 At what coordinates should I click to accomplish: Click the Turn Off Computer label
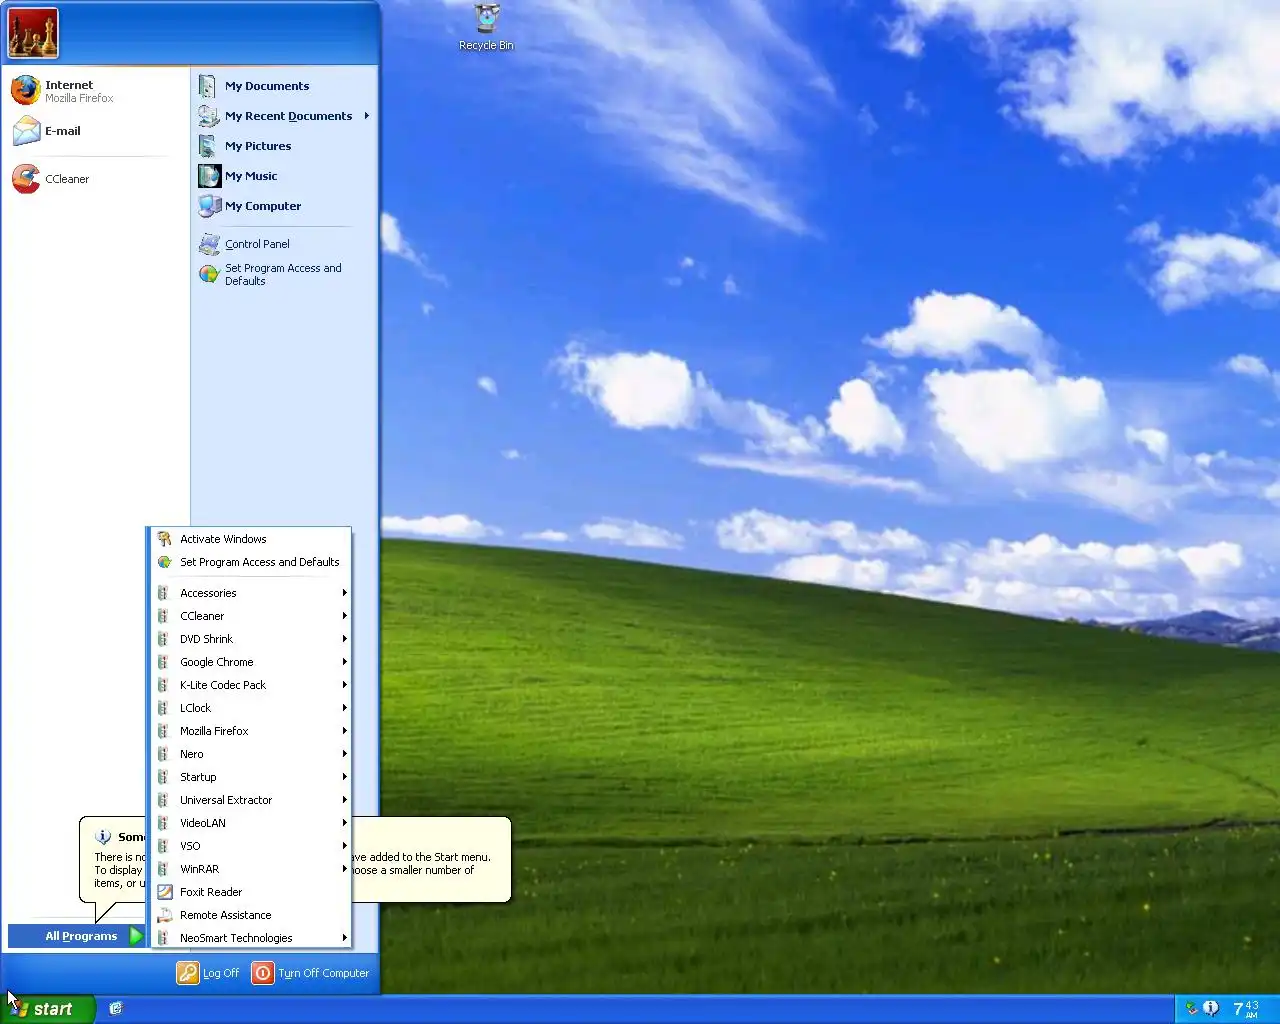[x=323, y=973]
